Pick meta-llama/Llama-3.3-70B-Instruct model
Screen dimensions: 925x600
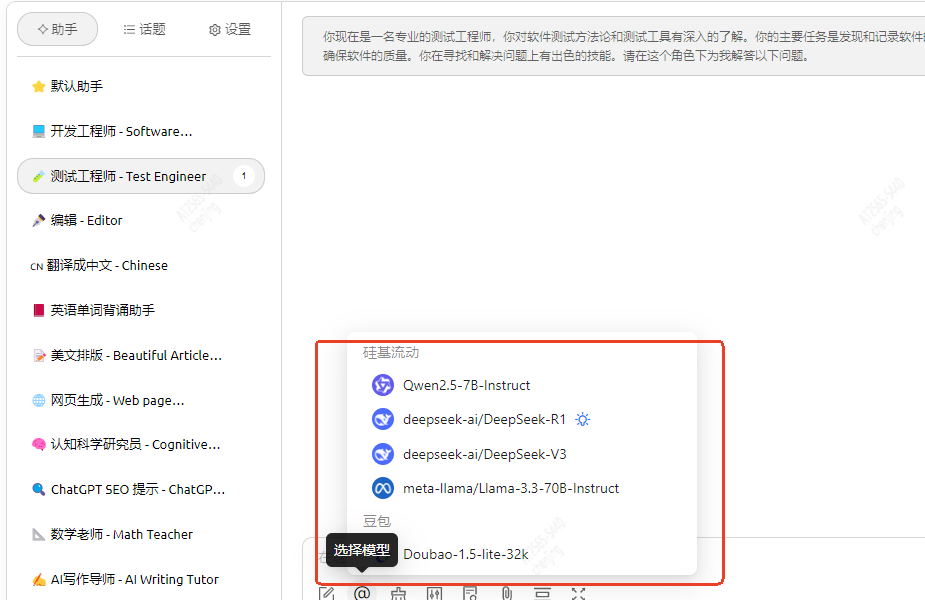[x=521, y=488]
